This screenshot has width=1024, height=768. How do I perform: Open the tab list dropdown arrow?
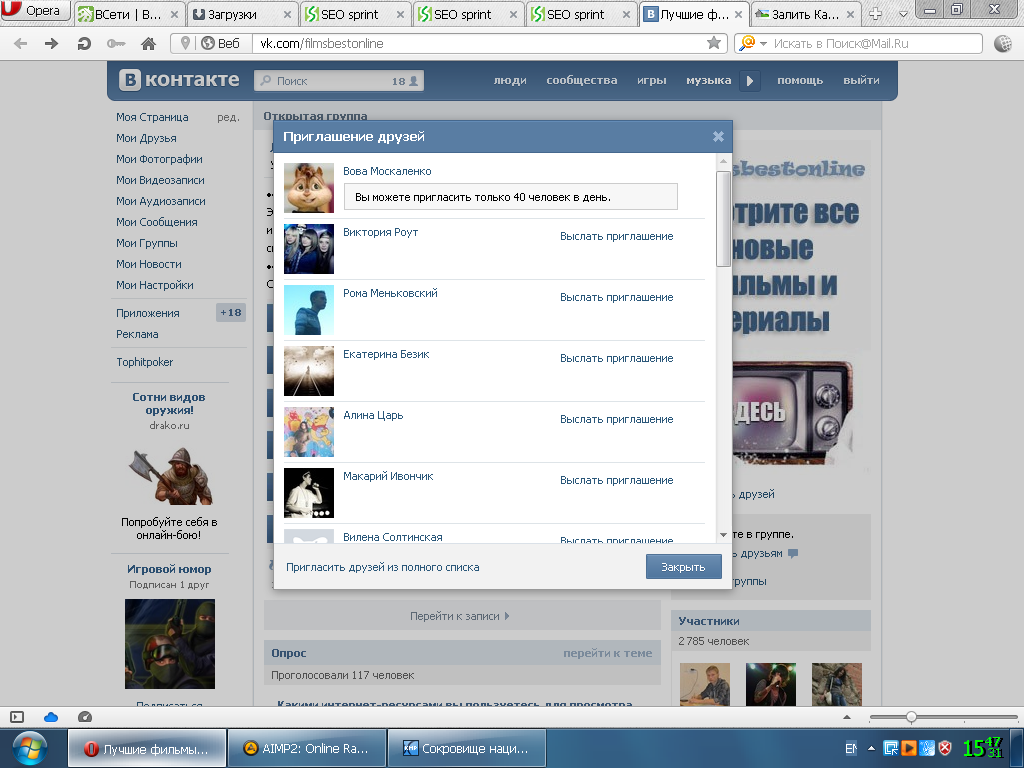coord(903,14)
